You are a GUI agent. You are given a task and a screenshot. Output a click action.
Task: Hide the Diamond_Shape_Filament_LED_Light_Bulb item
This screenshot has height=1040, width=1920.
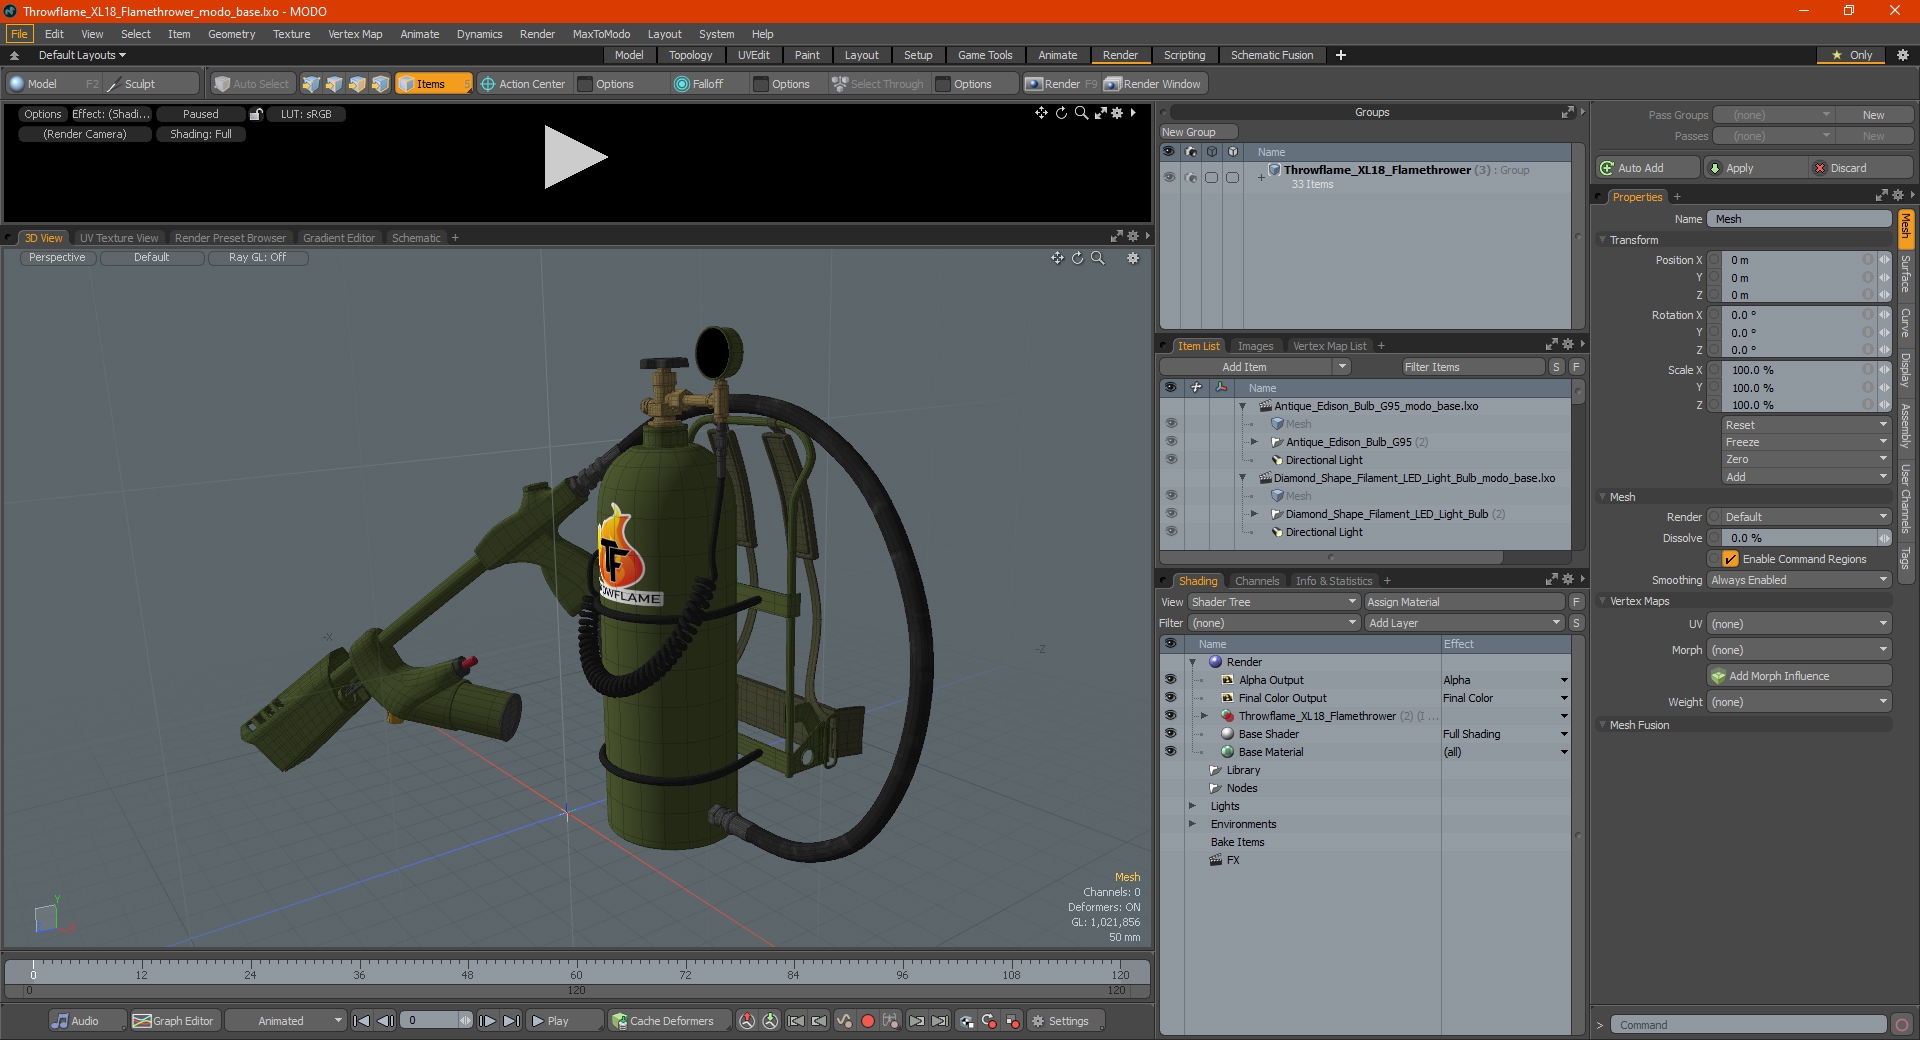coord(1171,514)
